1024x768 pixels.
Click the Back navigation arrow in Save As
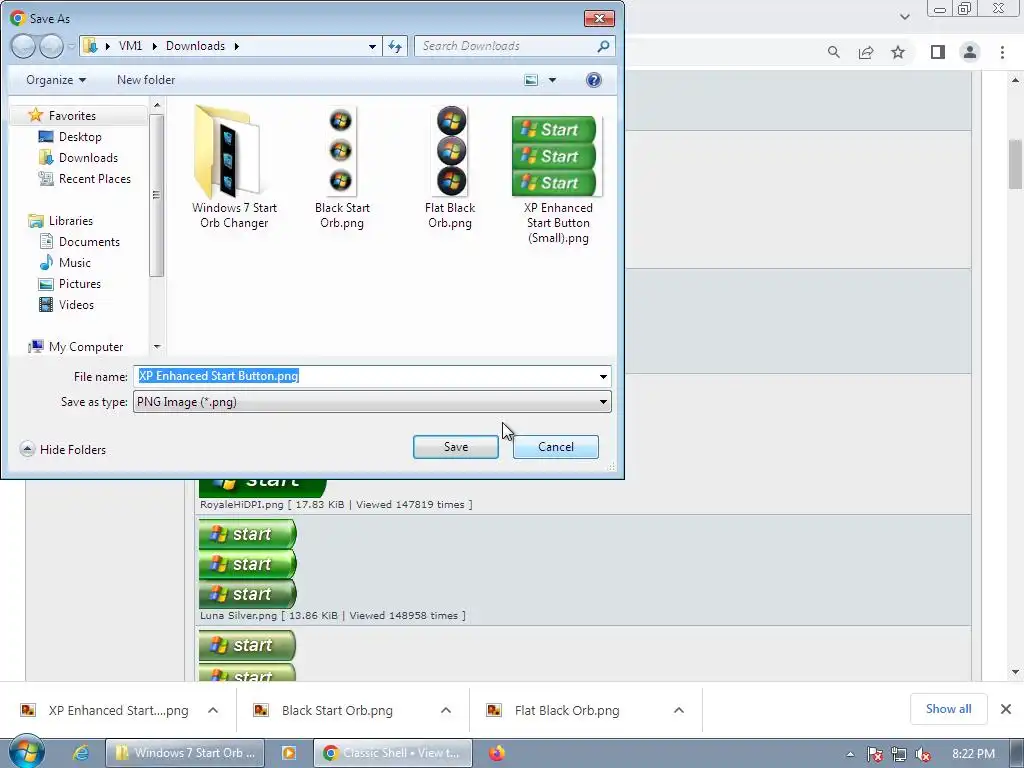point(23,46)
